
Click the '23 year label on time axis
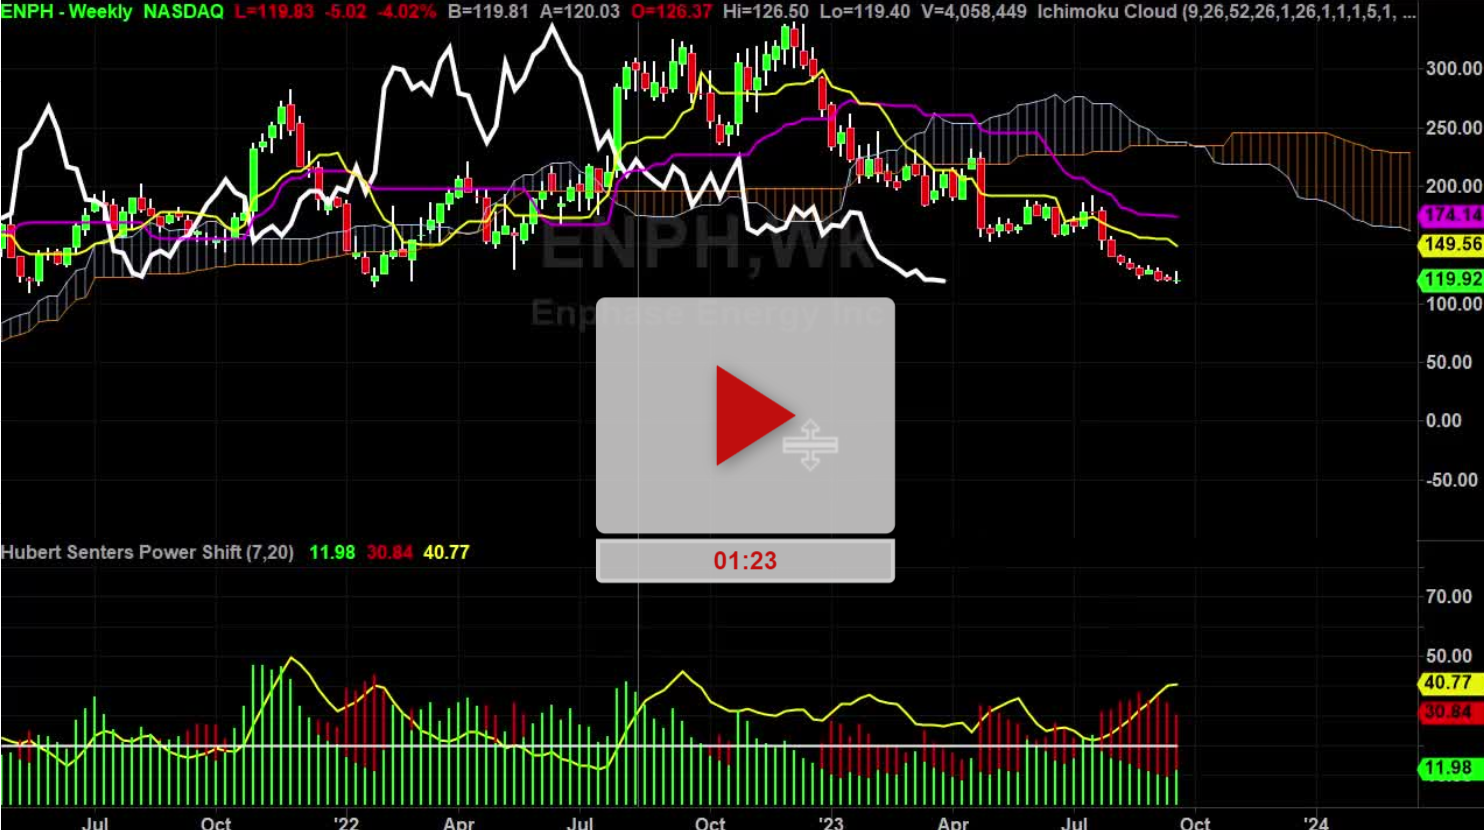tap(830, 823)
